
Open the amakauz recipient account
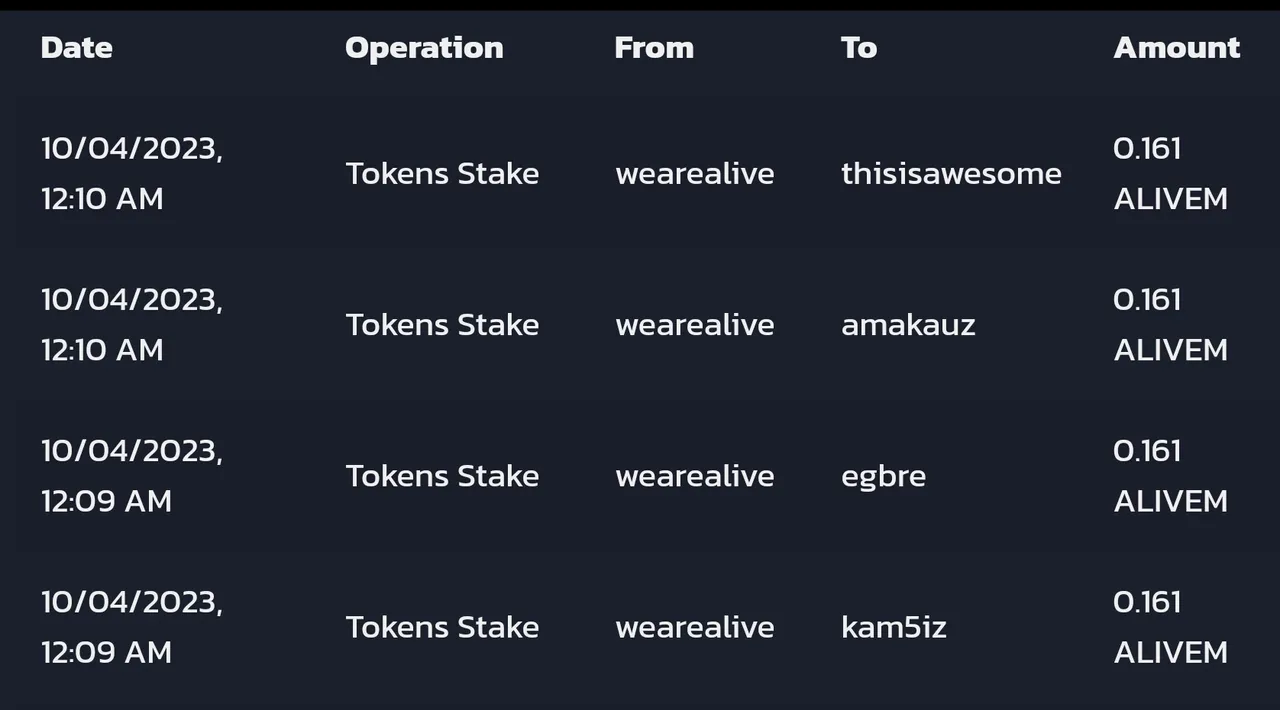point(908,325)
